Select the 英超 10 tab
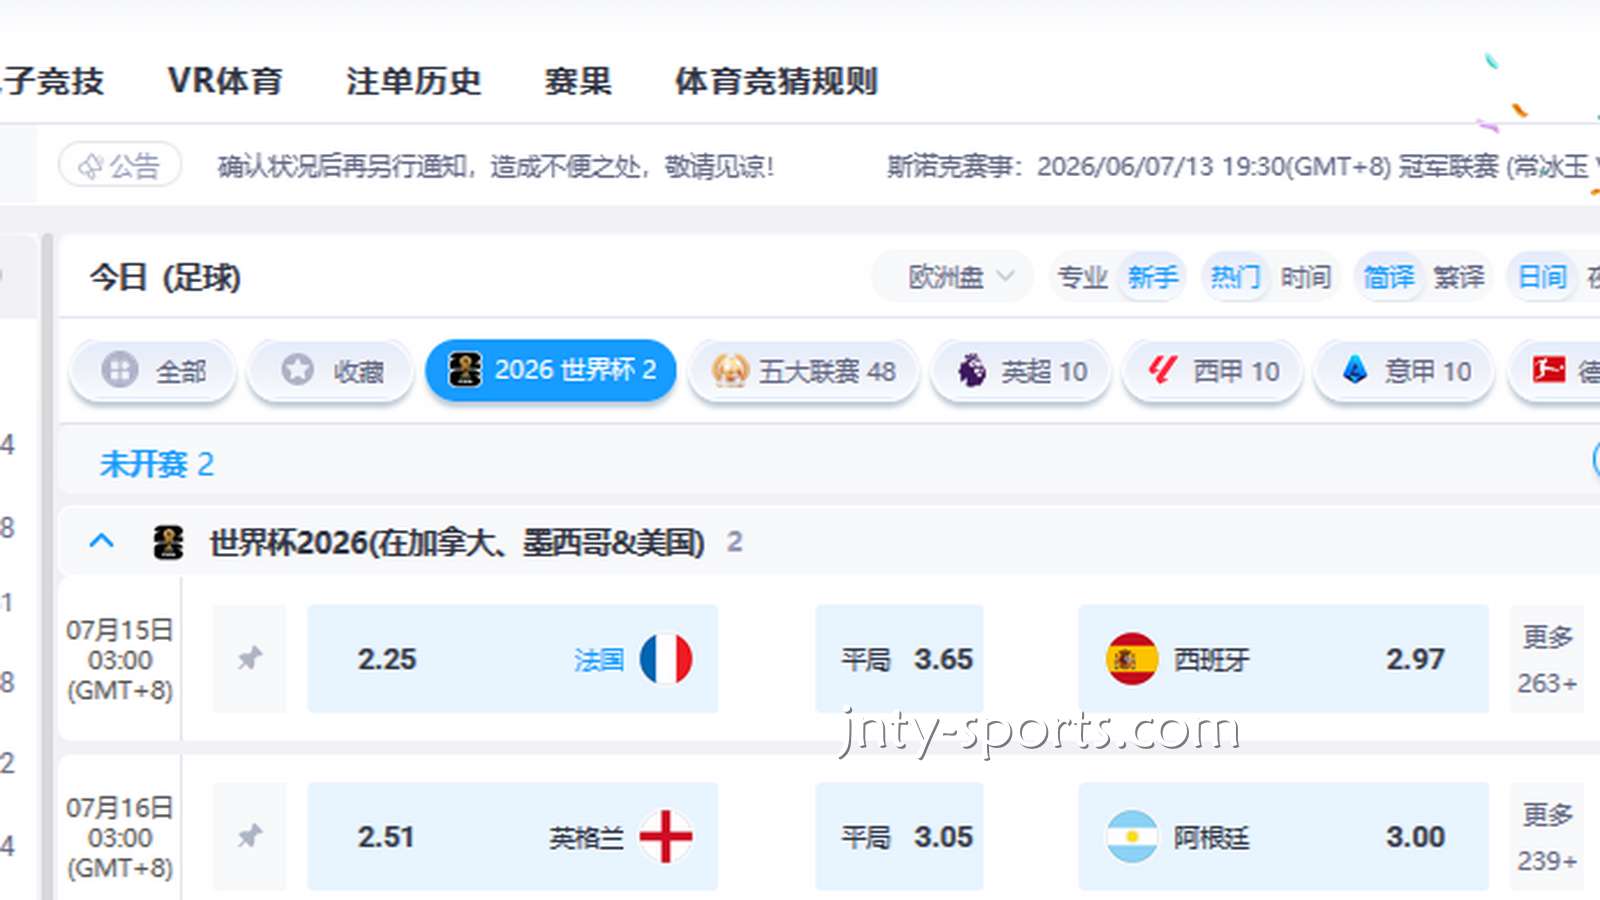Screen dimensions: 1600x900 pyautogui.click(x=1021, y=371)
